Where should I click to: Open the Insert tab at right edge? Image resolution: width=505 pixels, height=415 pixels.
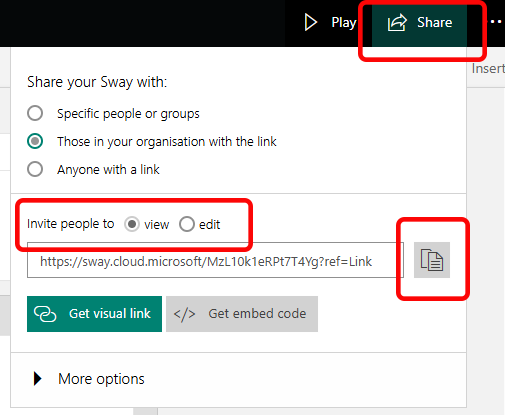click(x=488, y=69)
